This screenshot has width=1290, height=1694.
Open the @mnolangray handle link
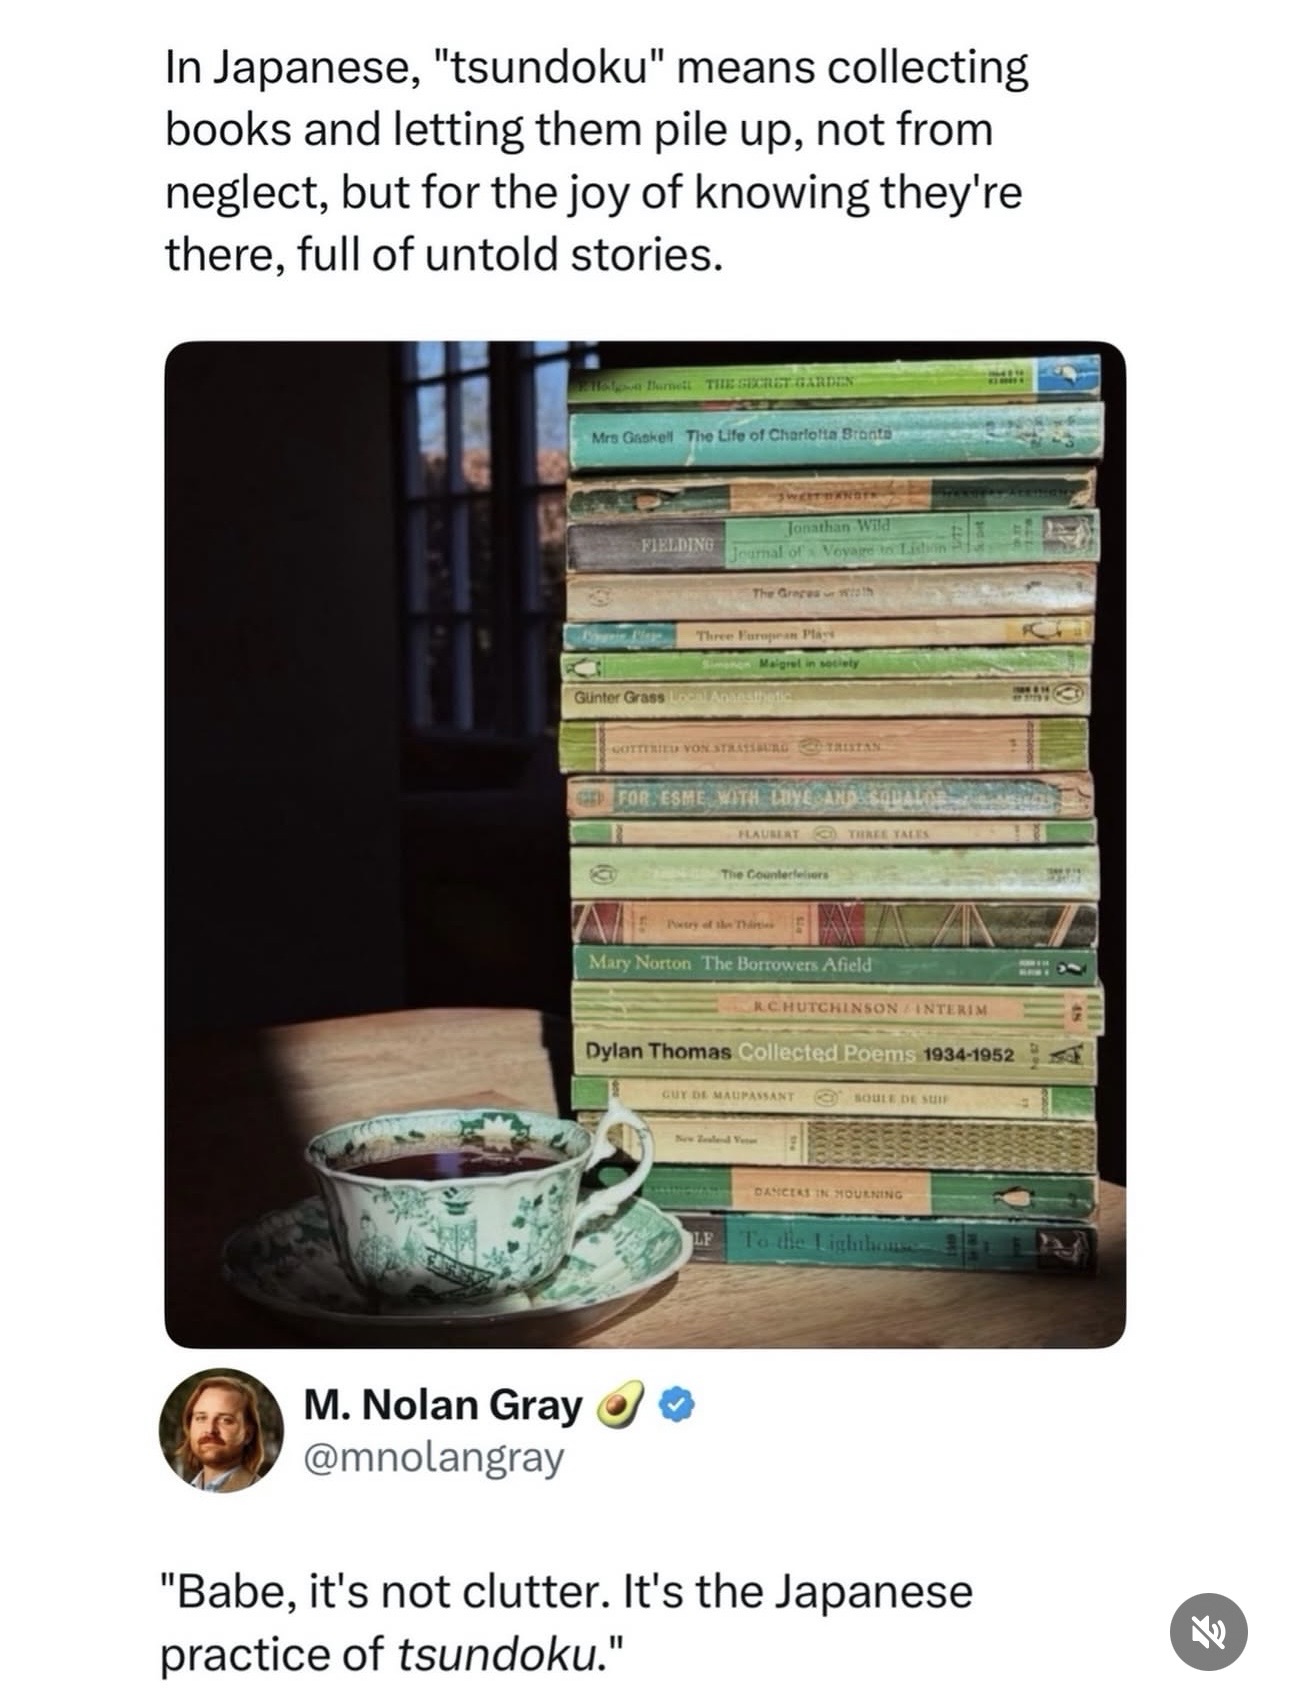pos(433,1457)
